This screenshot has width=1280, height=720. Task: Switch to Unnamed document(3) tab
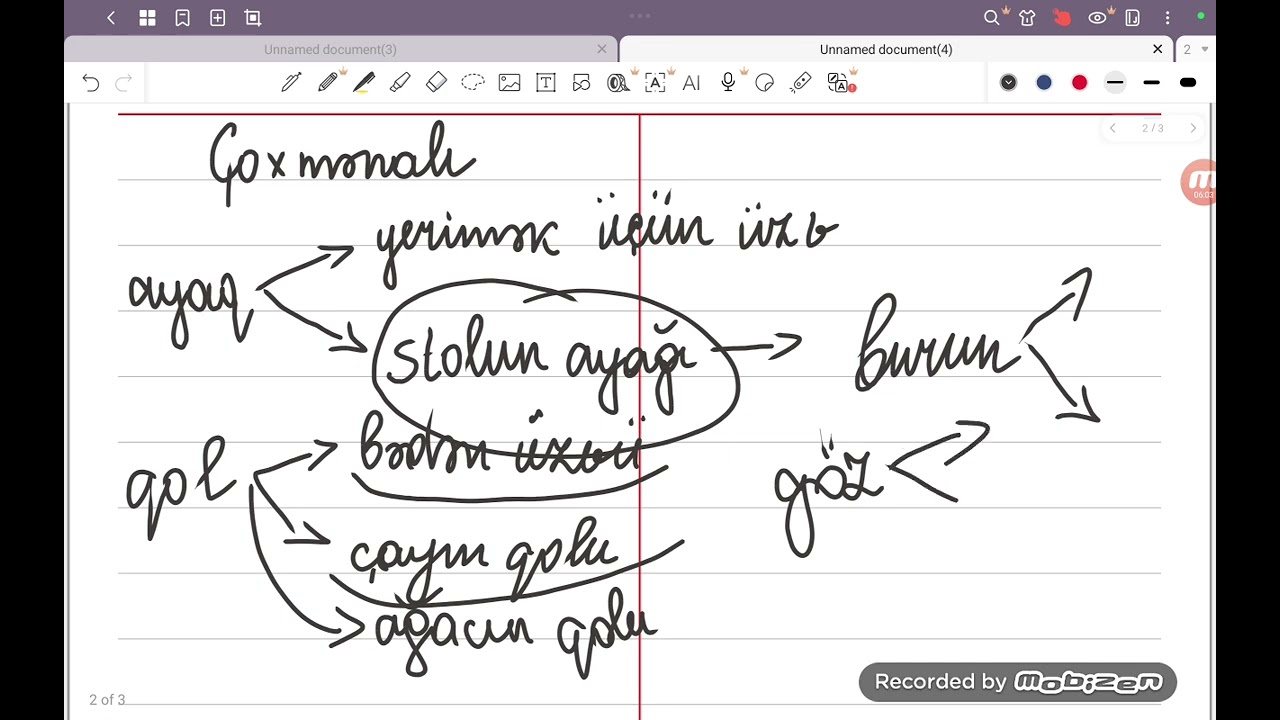pyautogui.click(x=330, y=49)
